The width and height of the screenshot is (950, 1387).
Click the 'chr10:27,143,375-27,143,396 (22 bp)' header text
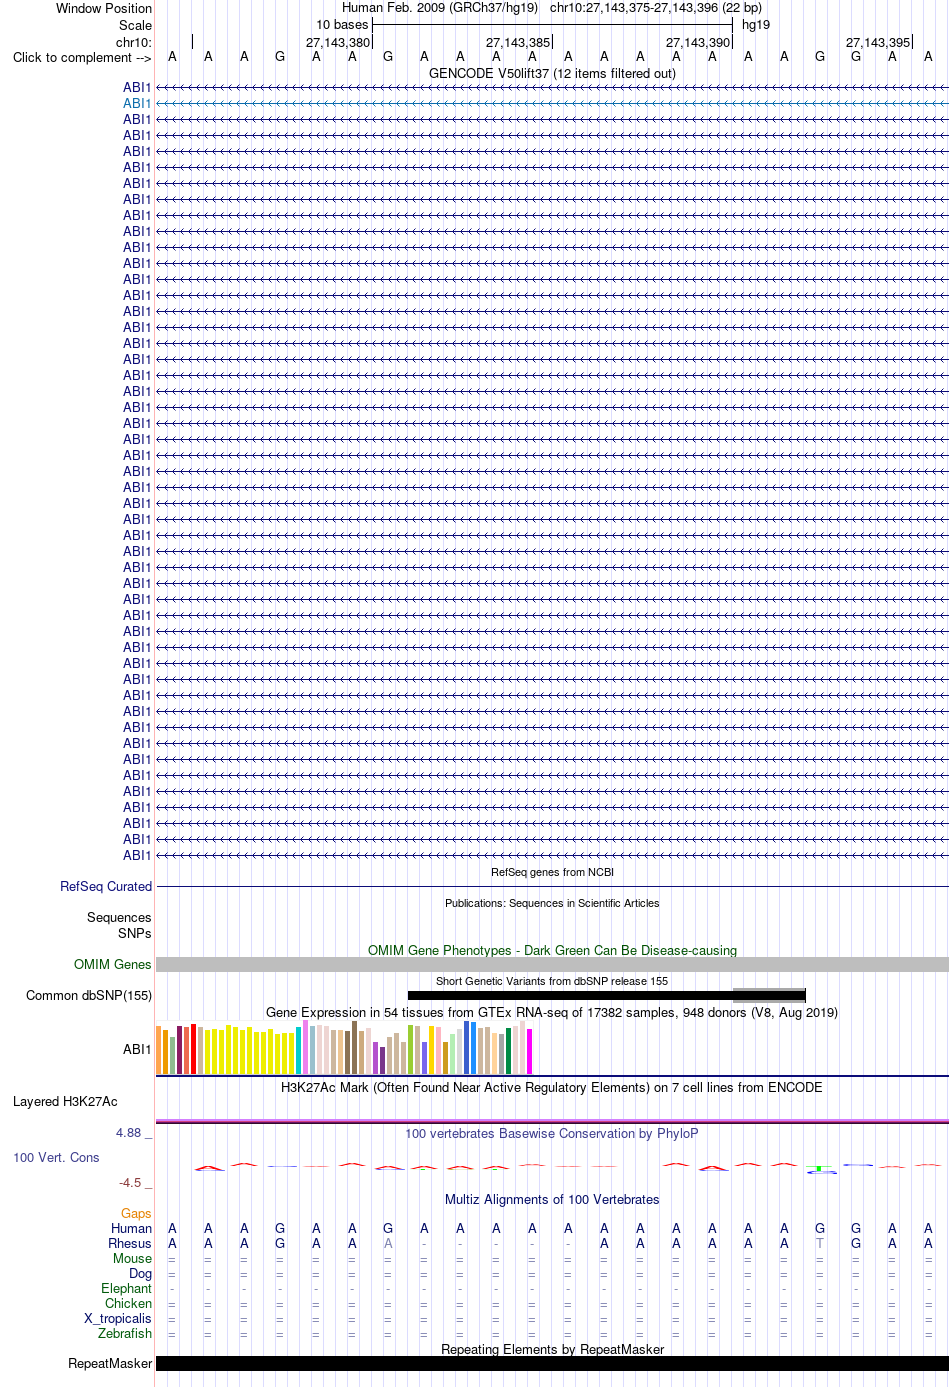(656, 7)
